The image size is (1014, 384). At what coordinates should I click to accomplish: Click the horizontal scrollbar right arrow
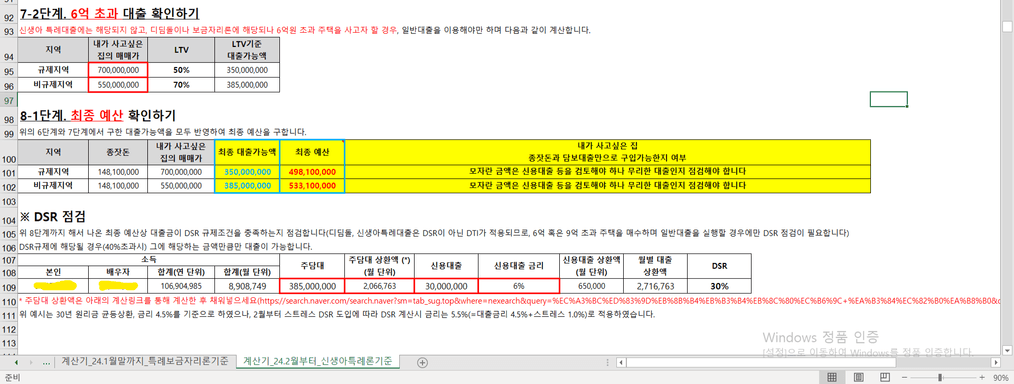[x=995, y=363]
